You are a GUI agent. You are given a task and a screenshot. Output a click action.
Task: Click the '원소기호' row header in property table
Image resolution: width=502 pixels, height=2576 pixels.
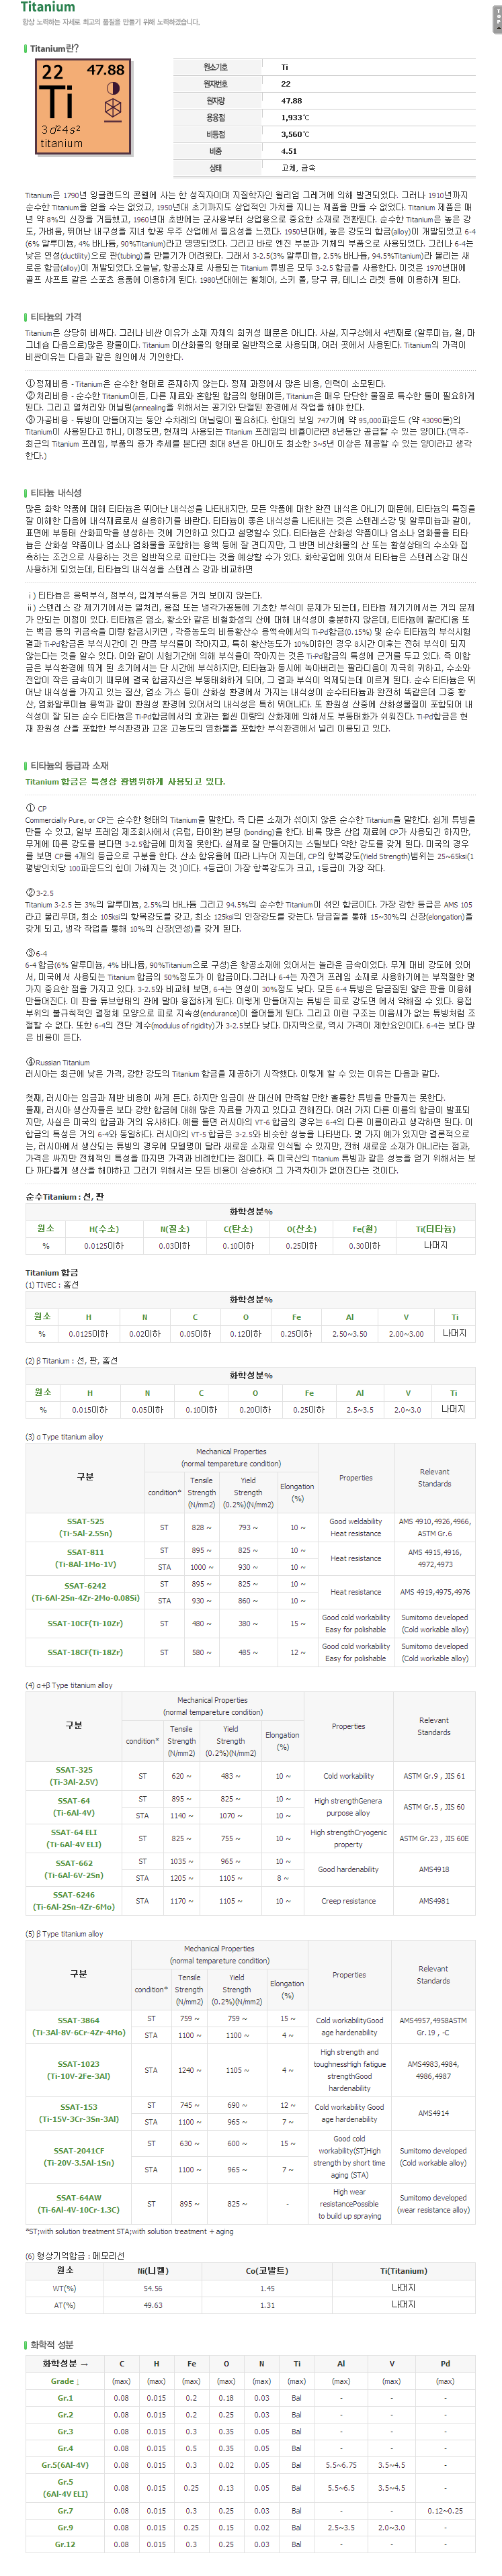(216, 67)
